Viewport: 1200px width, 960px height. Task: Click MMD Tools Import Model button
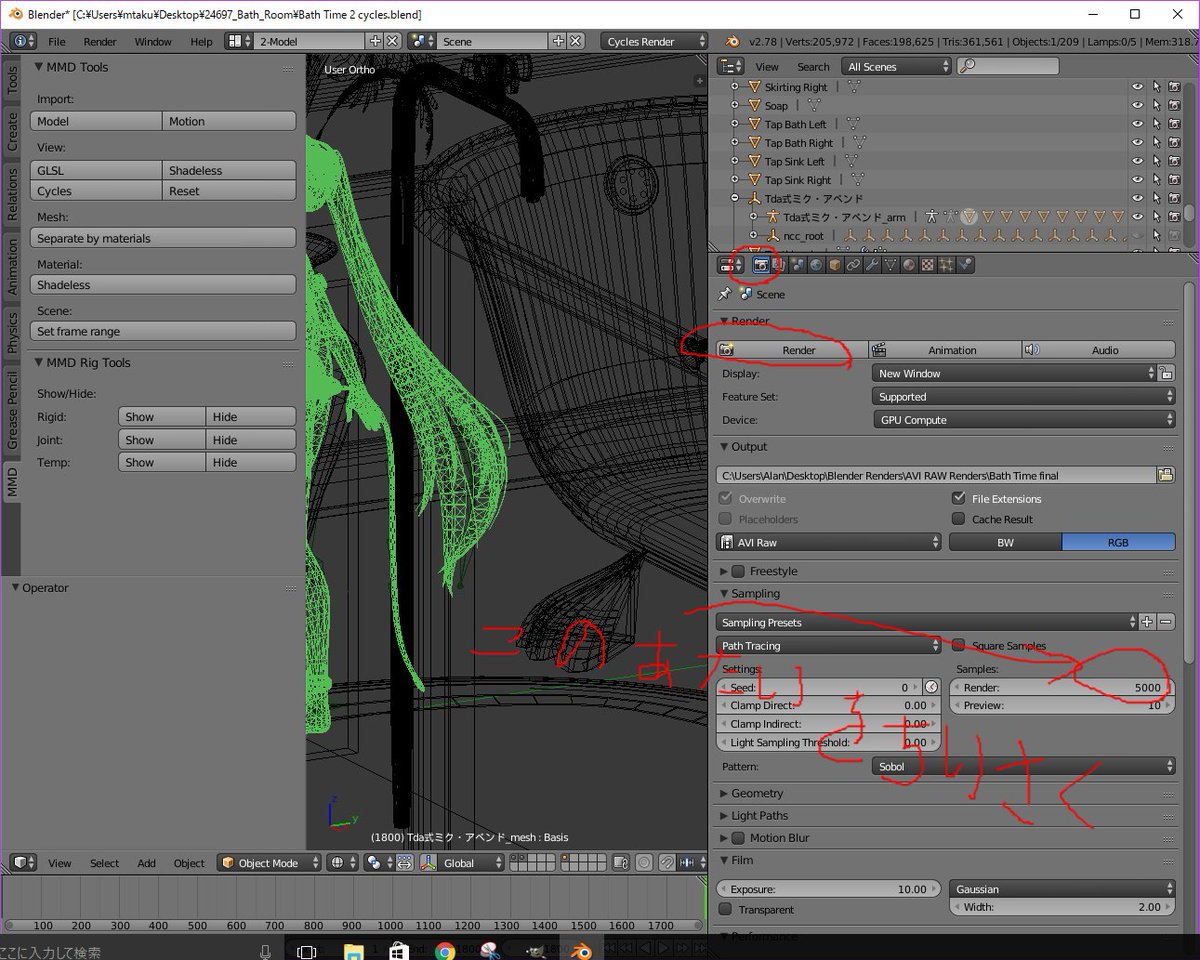point(96,121)
